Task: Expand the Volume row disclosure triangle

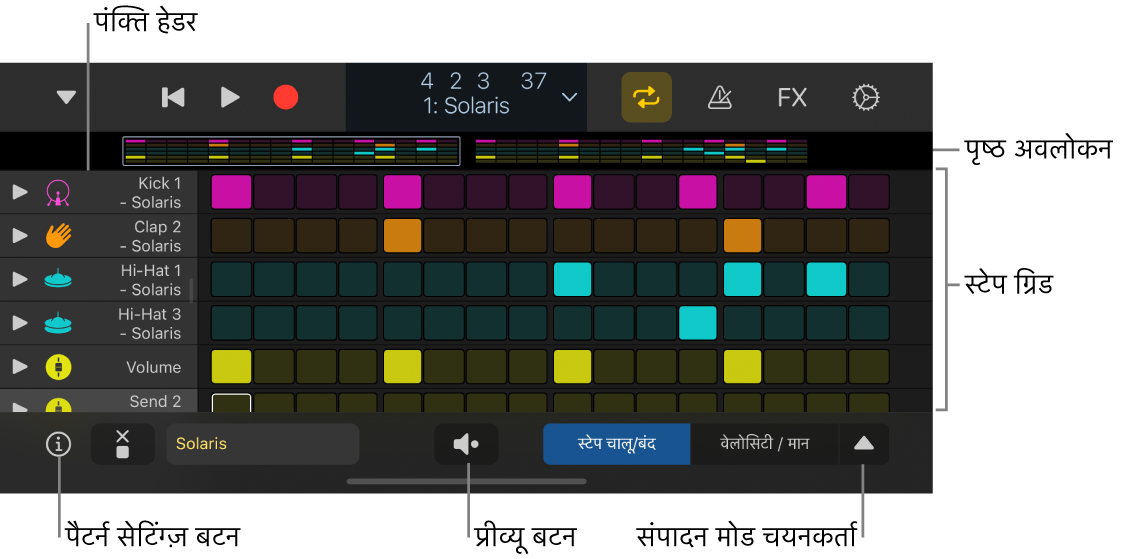Action: [x=21, y=367]
